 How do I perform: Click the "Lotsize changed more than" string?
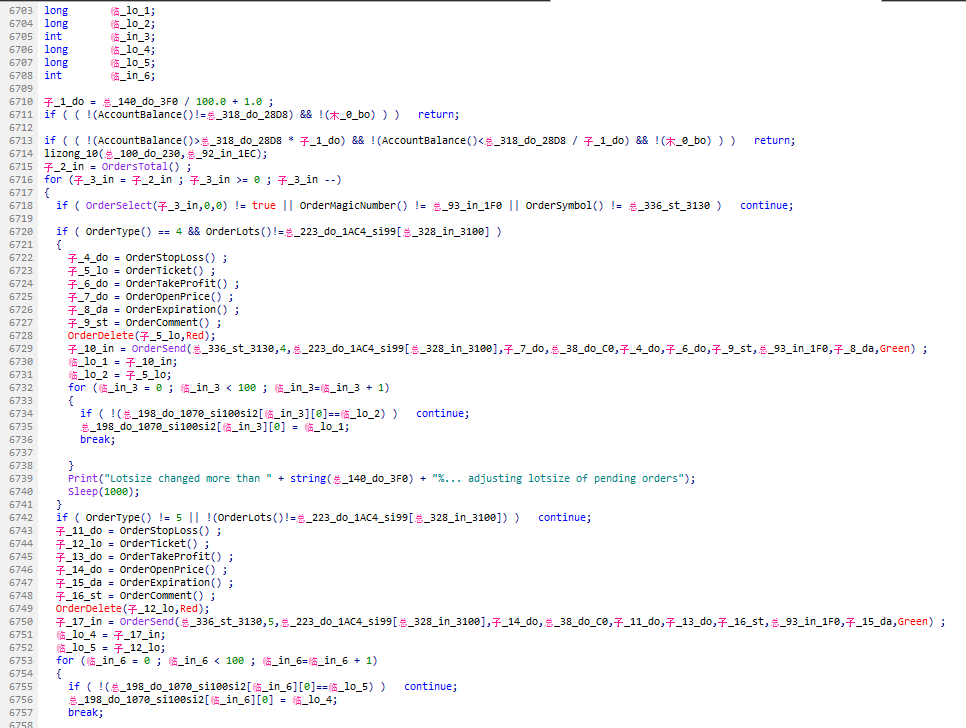[x=188, y=479]
